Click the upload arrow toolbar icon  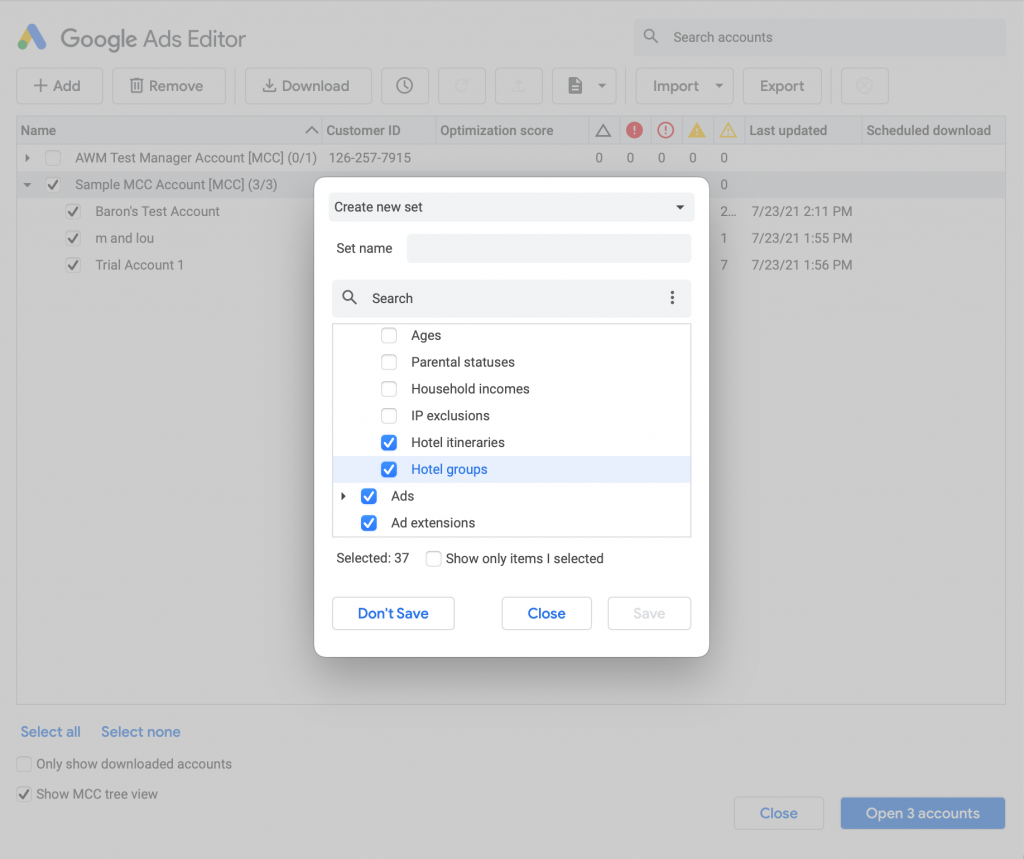pos(519,86)
